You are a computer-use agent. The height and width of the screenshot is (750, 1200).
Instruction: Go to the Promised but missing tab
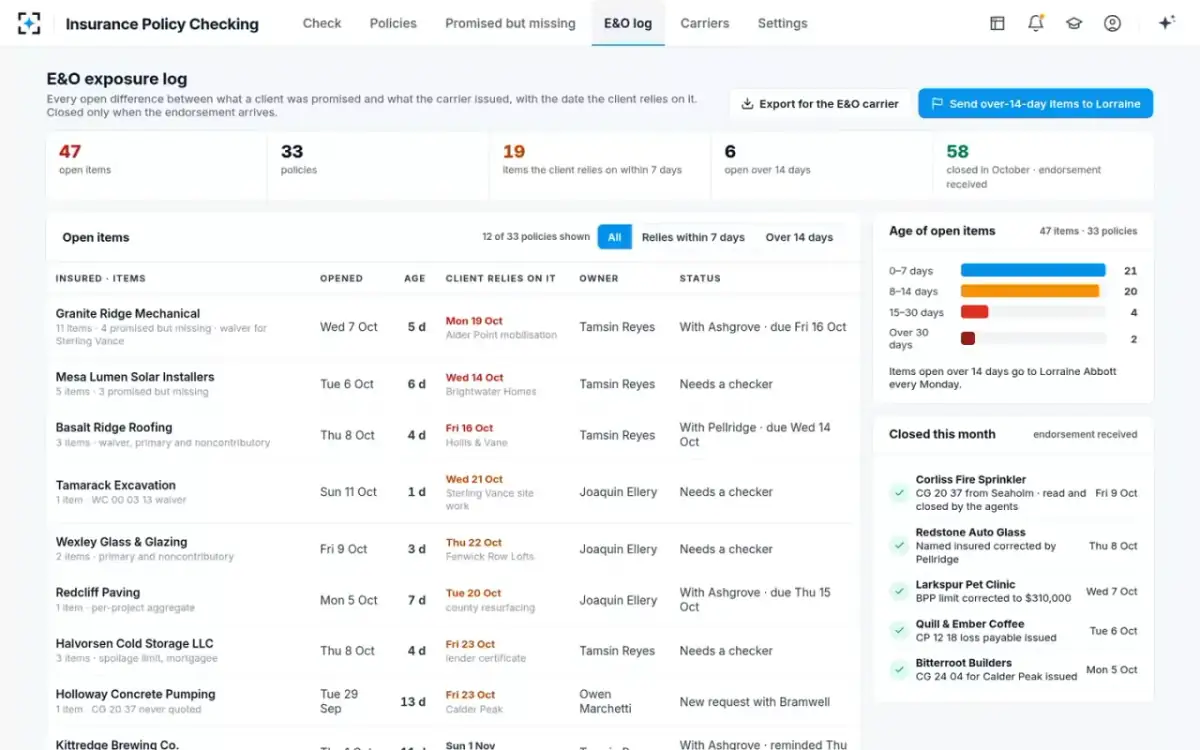(x=510, y=23)
